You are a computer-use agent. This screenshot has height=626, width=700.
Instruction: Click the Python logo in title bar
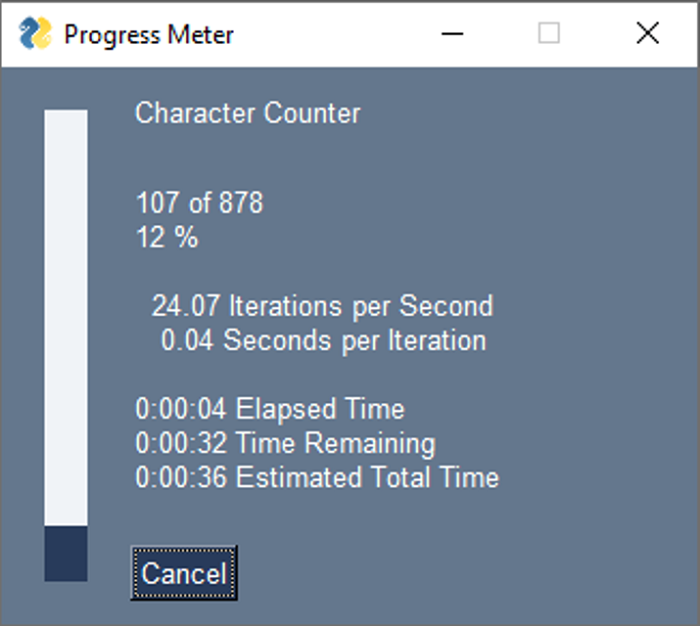35,34
